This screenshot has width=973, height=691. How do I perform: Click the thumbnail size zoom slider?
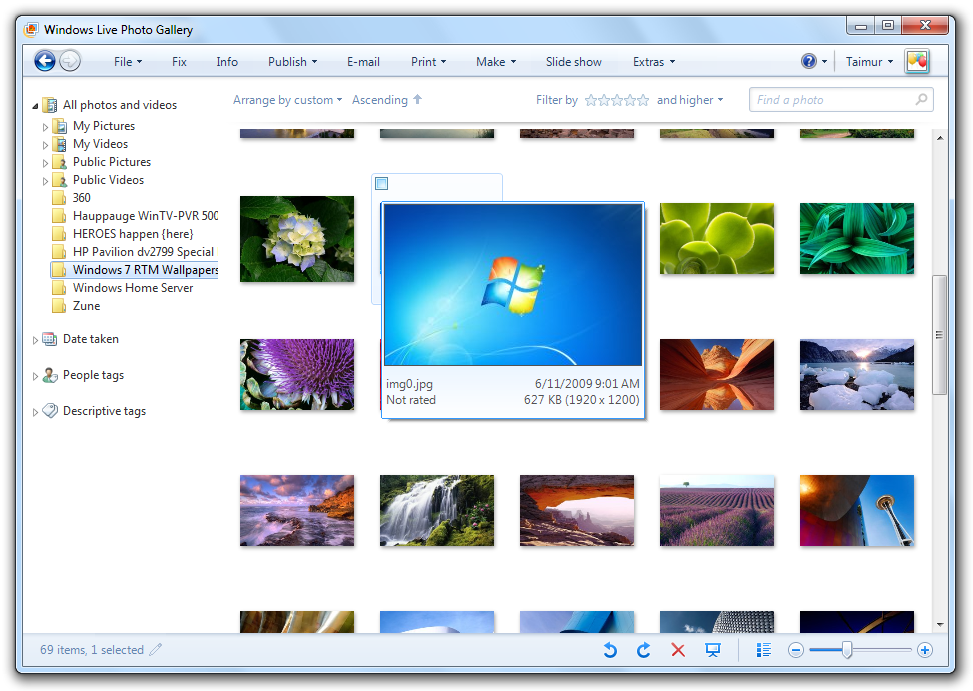[x=847, y=650]
